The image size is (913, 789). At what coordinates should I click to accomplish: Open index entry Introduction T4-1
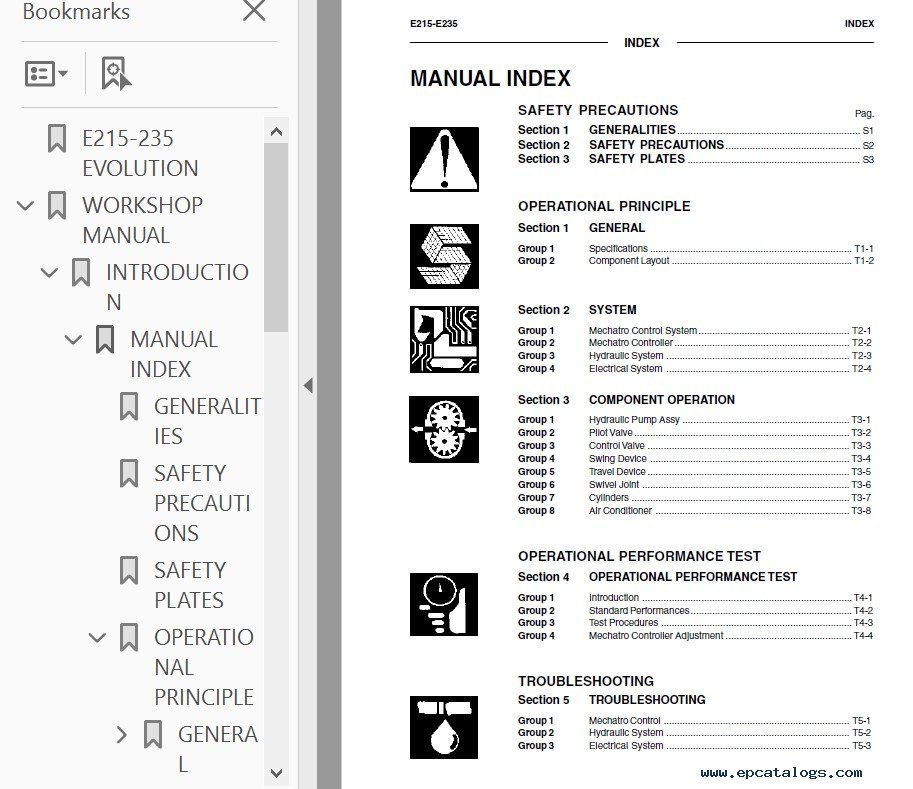pos(695,598)
